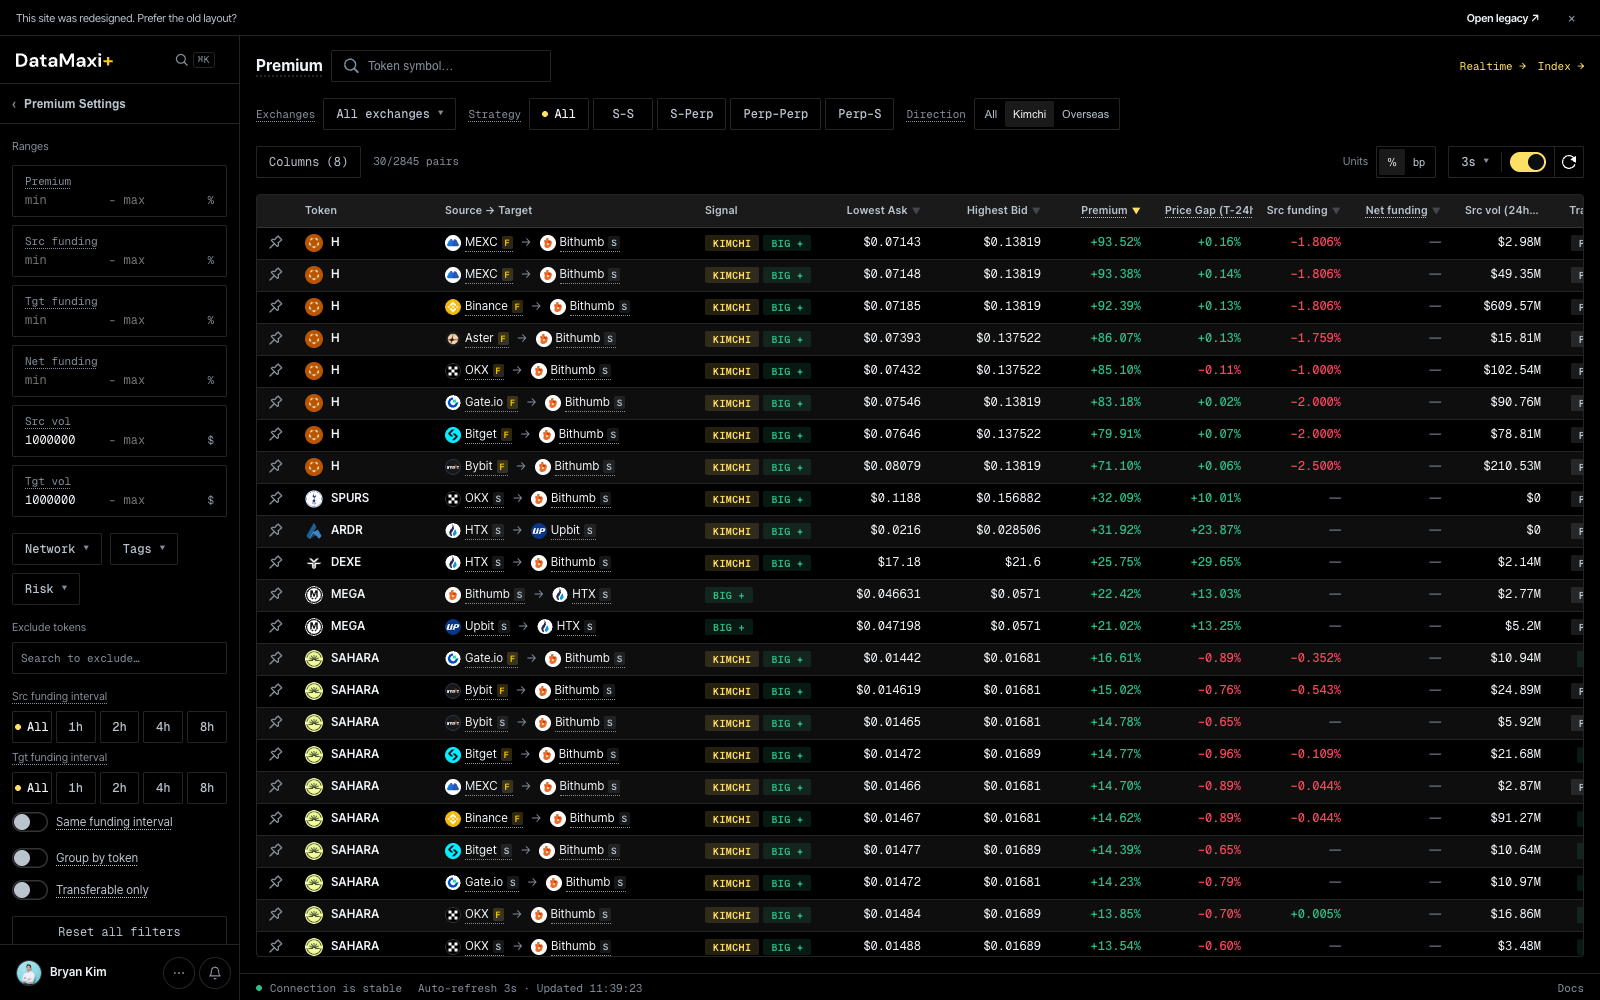Open the 3s refresh interval dropdown
Screen dimensions: 1600x1000
click(1475, 162)
